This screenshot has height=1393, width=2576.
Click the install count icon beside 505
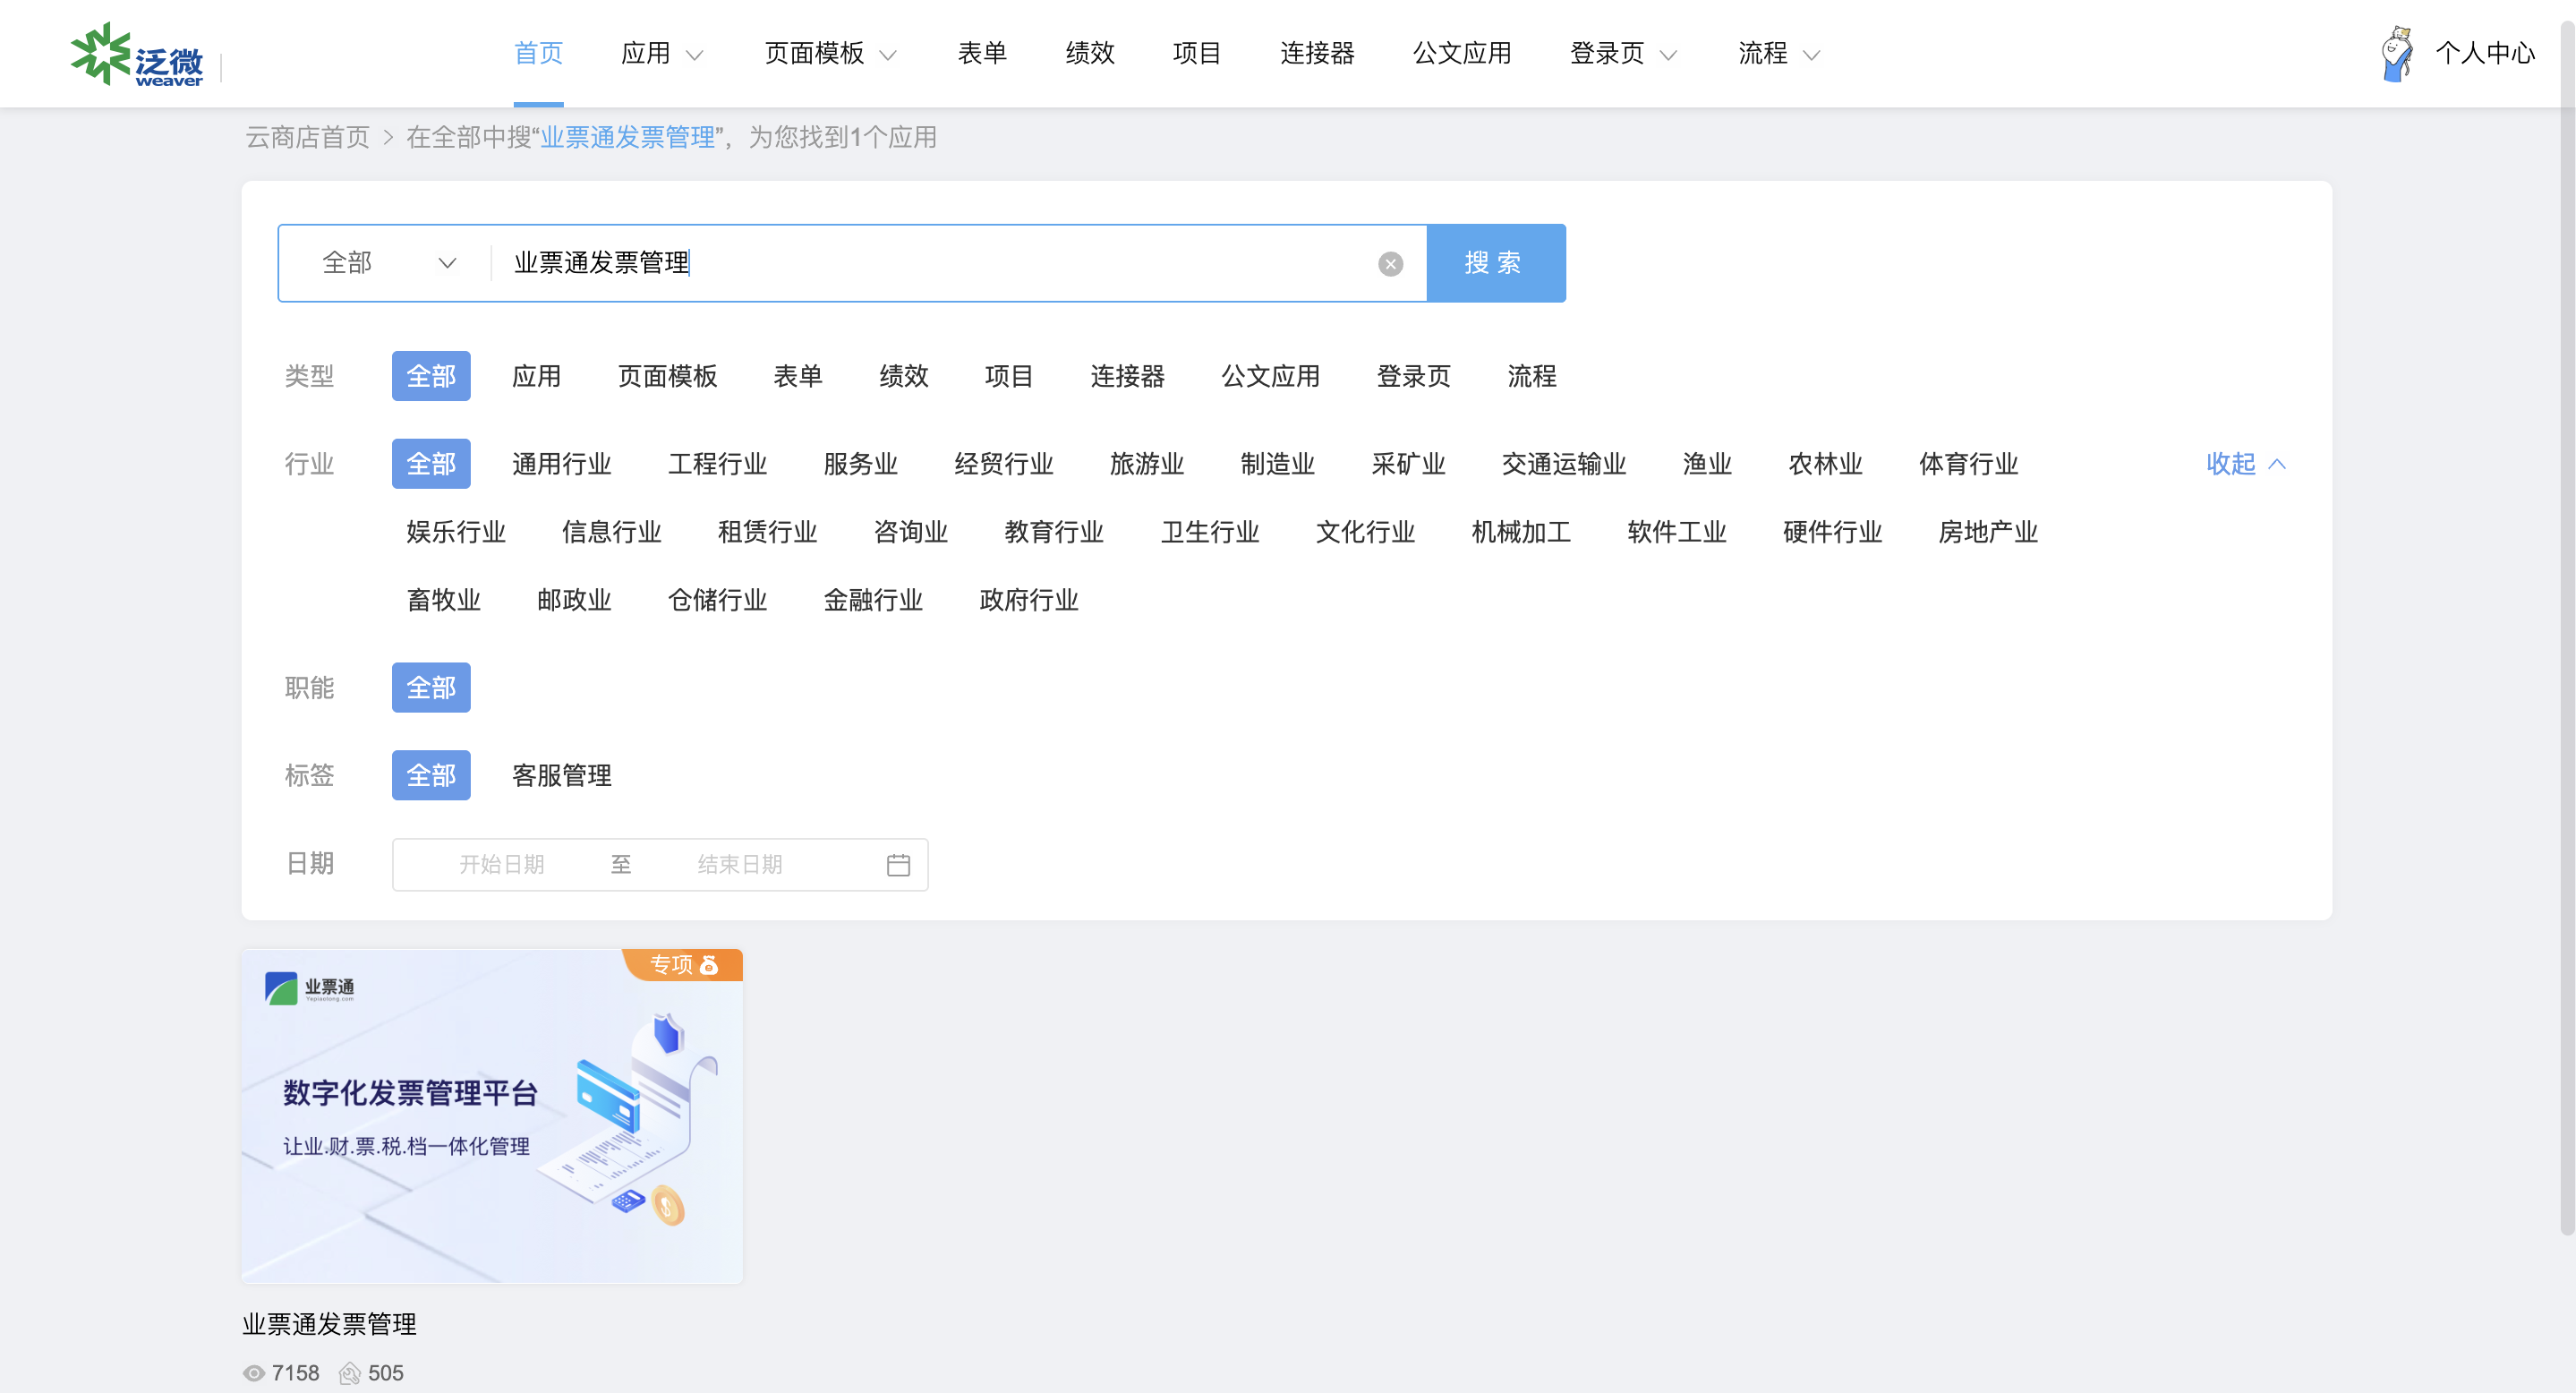(x=349, y=1373)
